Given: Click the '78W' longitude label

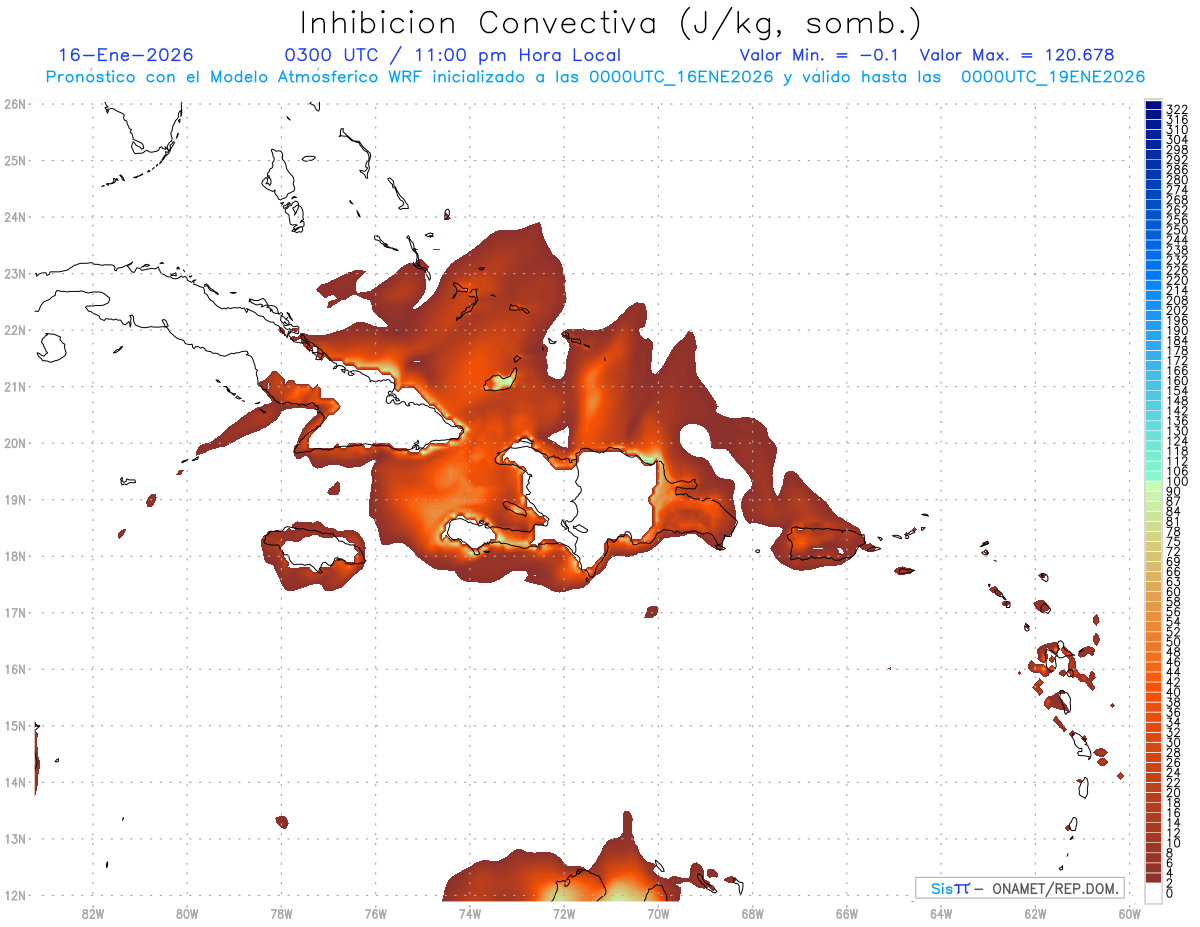Looking at the screenshot, I should (x=281, y=913).
